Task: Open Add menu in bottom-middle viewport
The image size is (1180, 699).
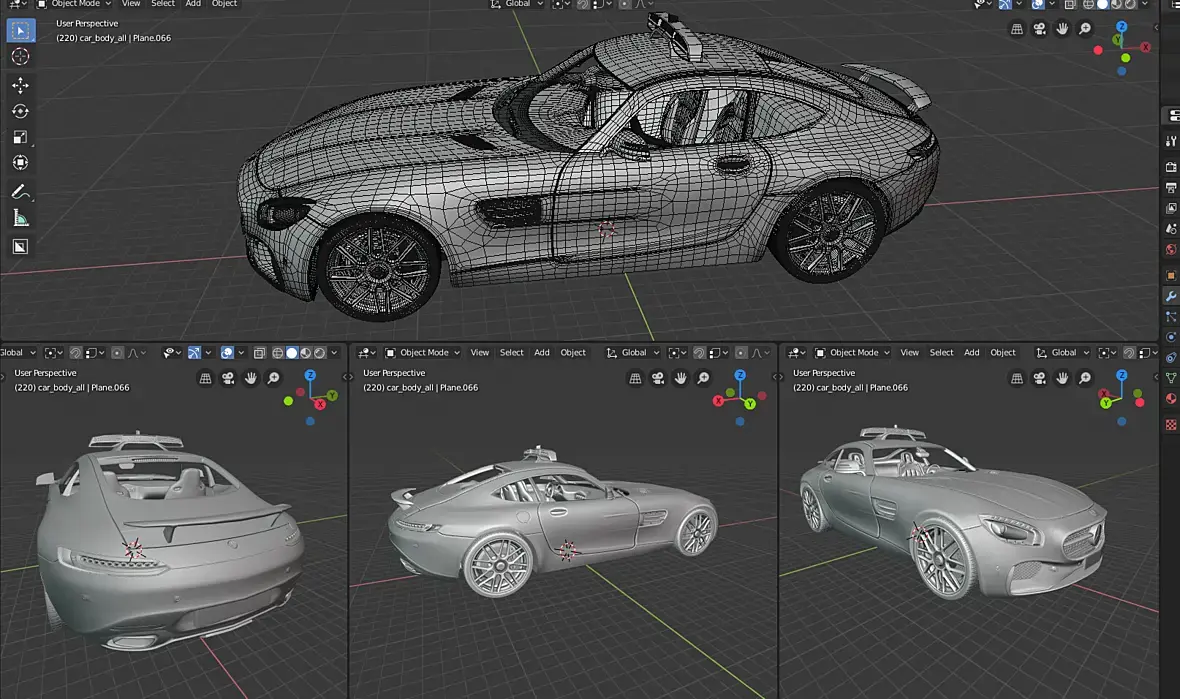Action: (x=542, y=352)
